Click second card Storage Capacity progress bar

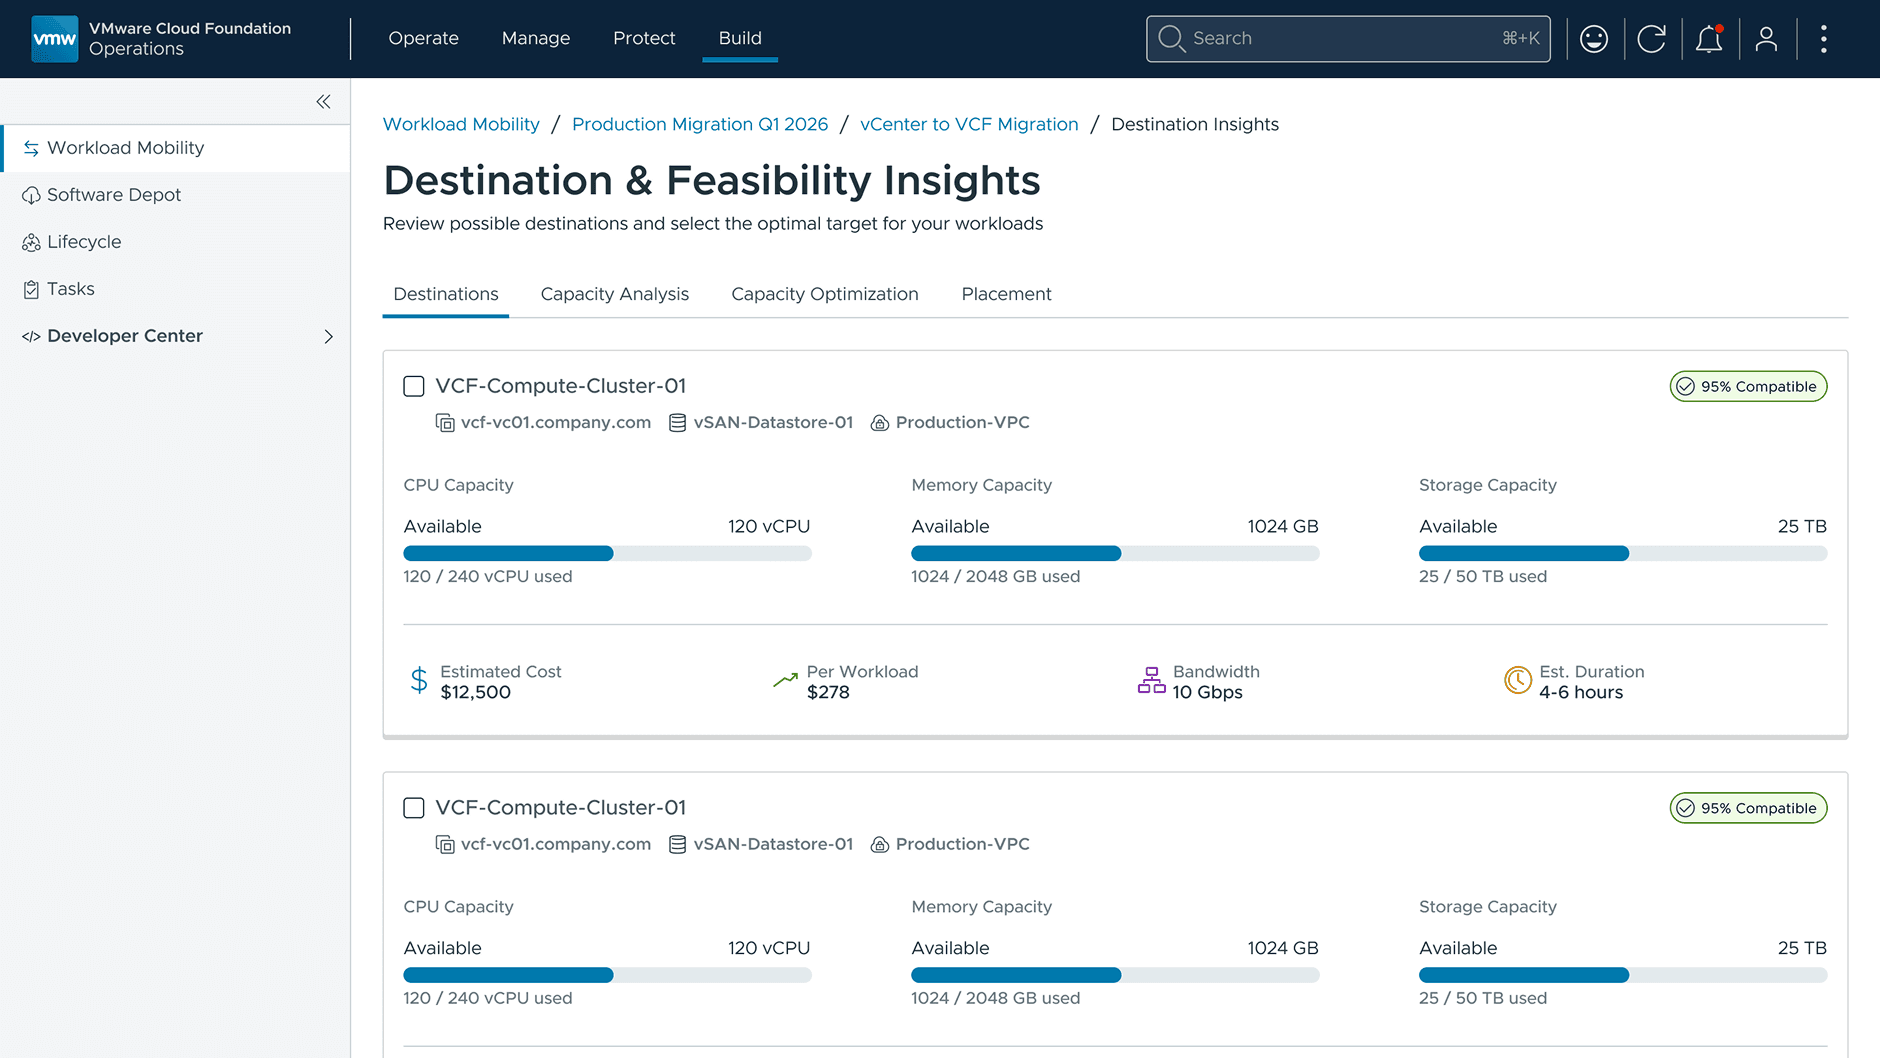tap(1623, 976)
